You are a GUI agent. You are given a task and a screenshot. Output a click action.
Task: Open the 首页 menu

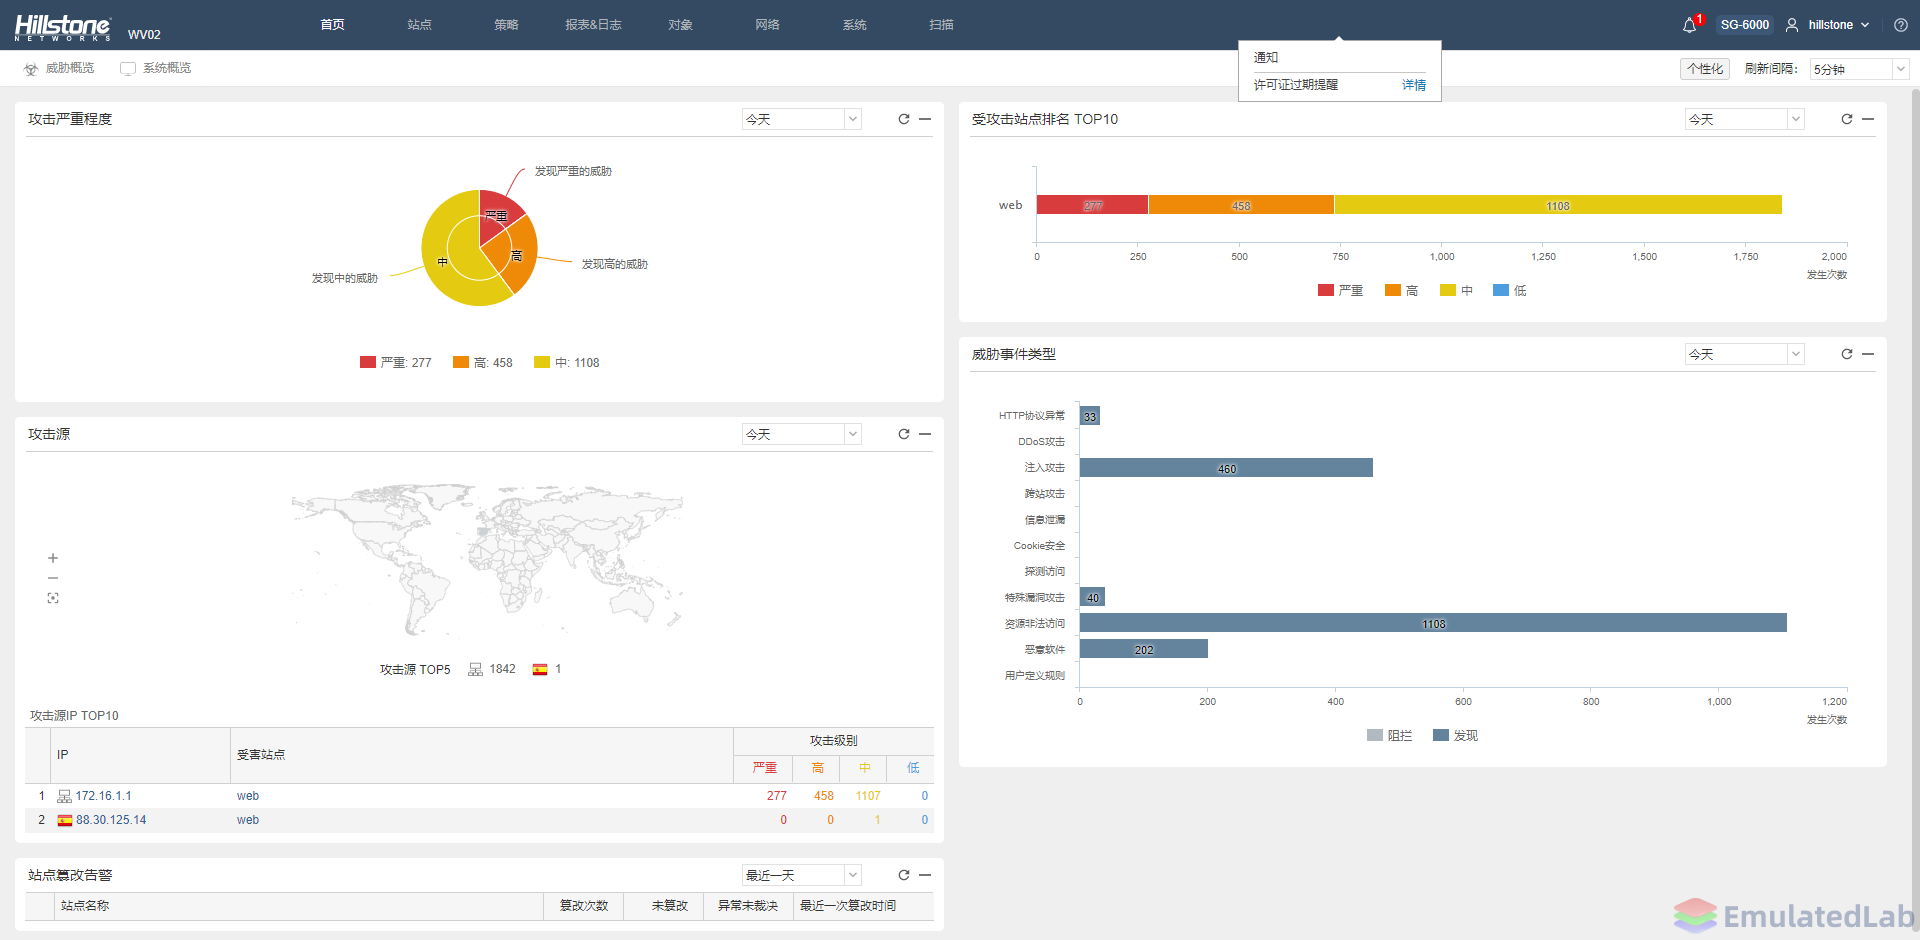332,25
